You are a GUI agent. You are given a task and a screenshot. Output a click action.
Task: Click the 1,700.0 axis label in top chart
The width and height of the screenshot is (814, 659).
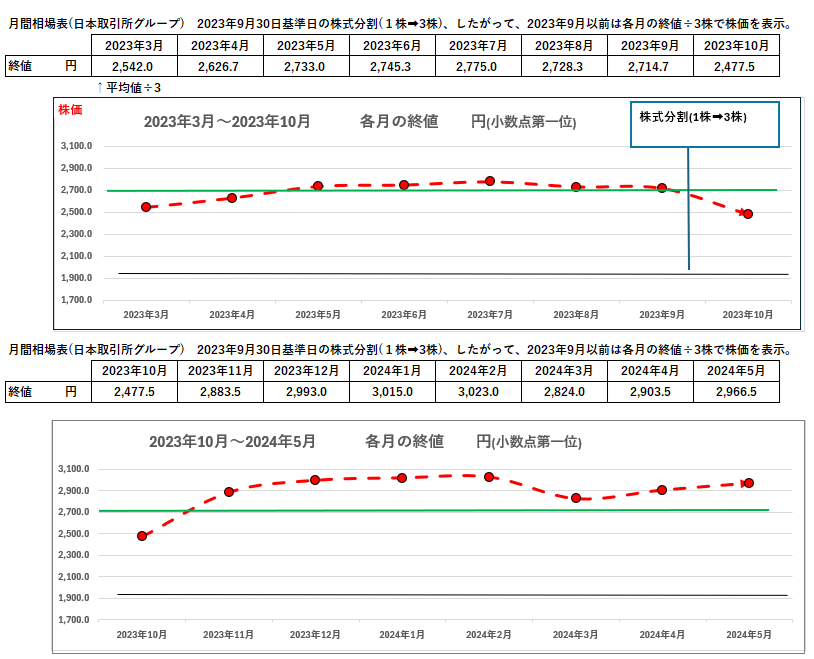click(x=76, y=300)
